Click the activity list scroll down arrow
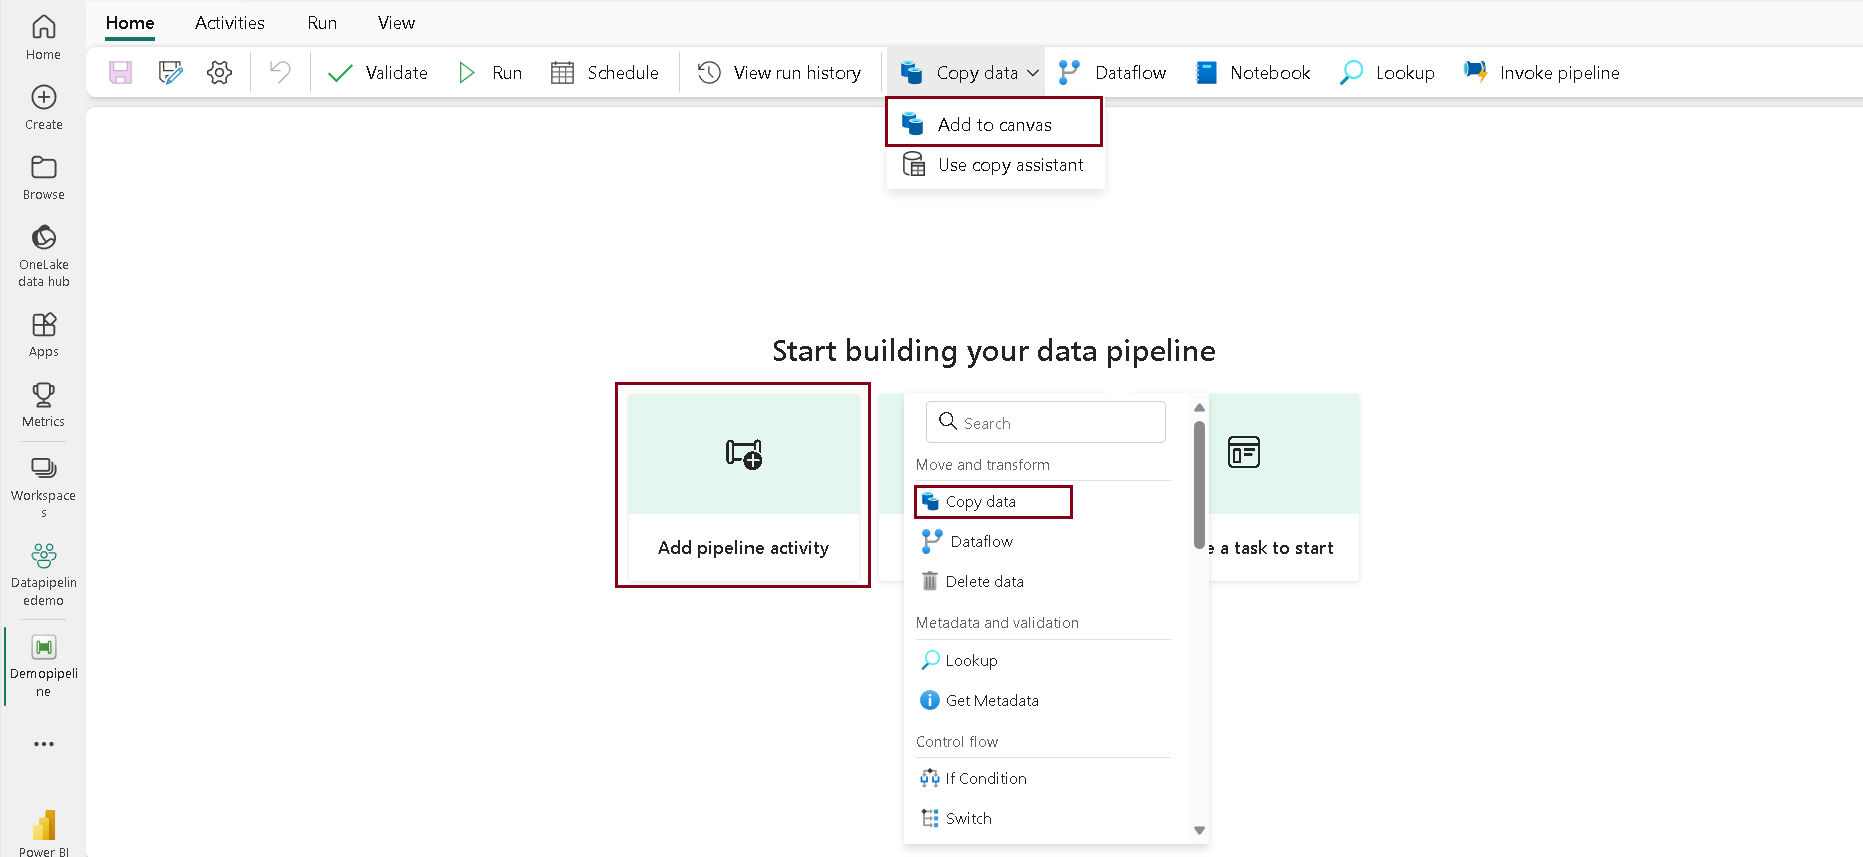1863x857 pixels. tap(1199, 830)
